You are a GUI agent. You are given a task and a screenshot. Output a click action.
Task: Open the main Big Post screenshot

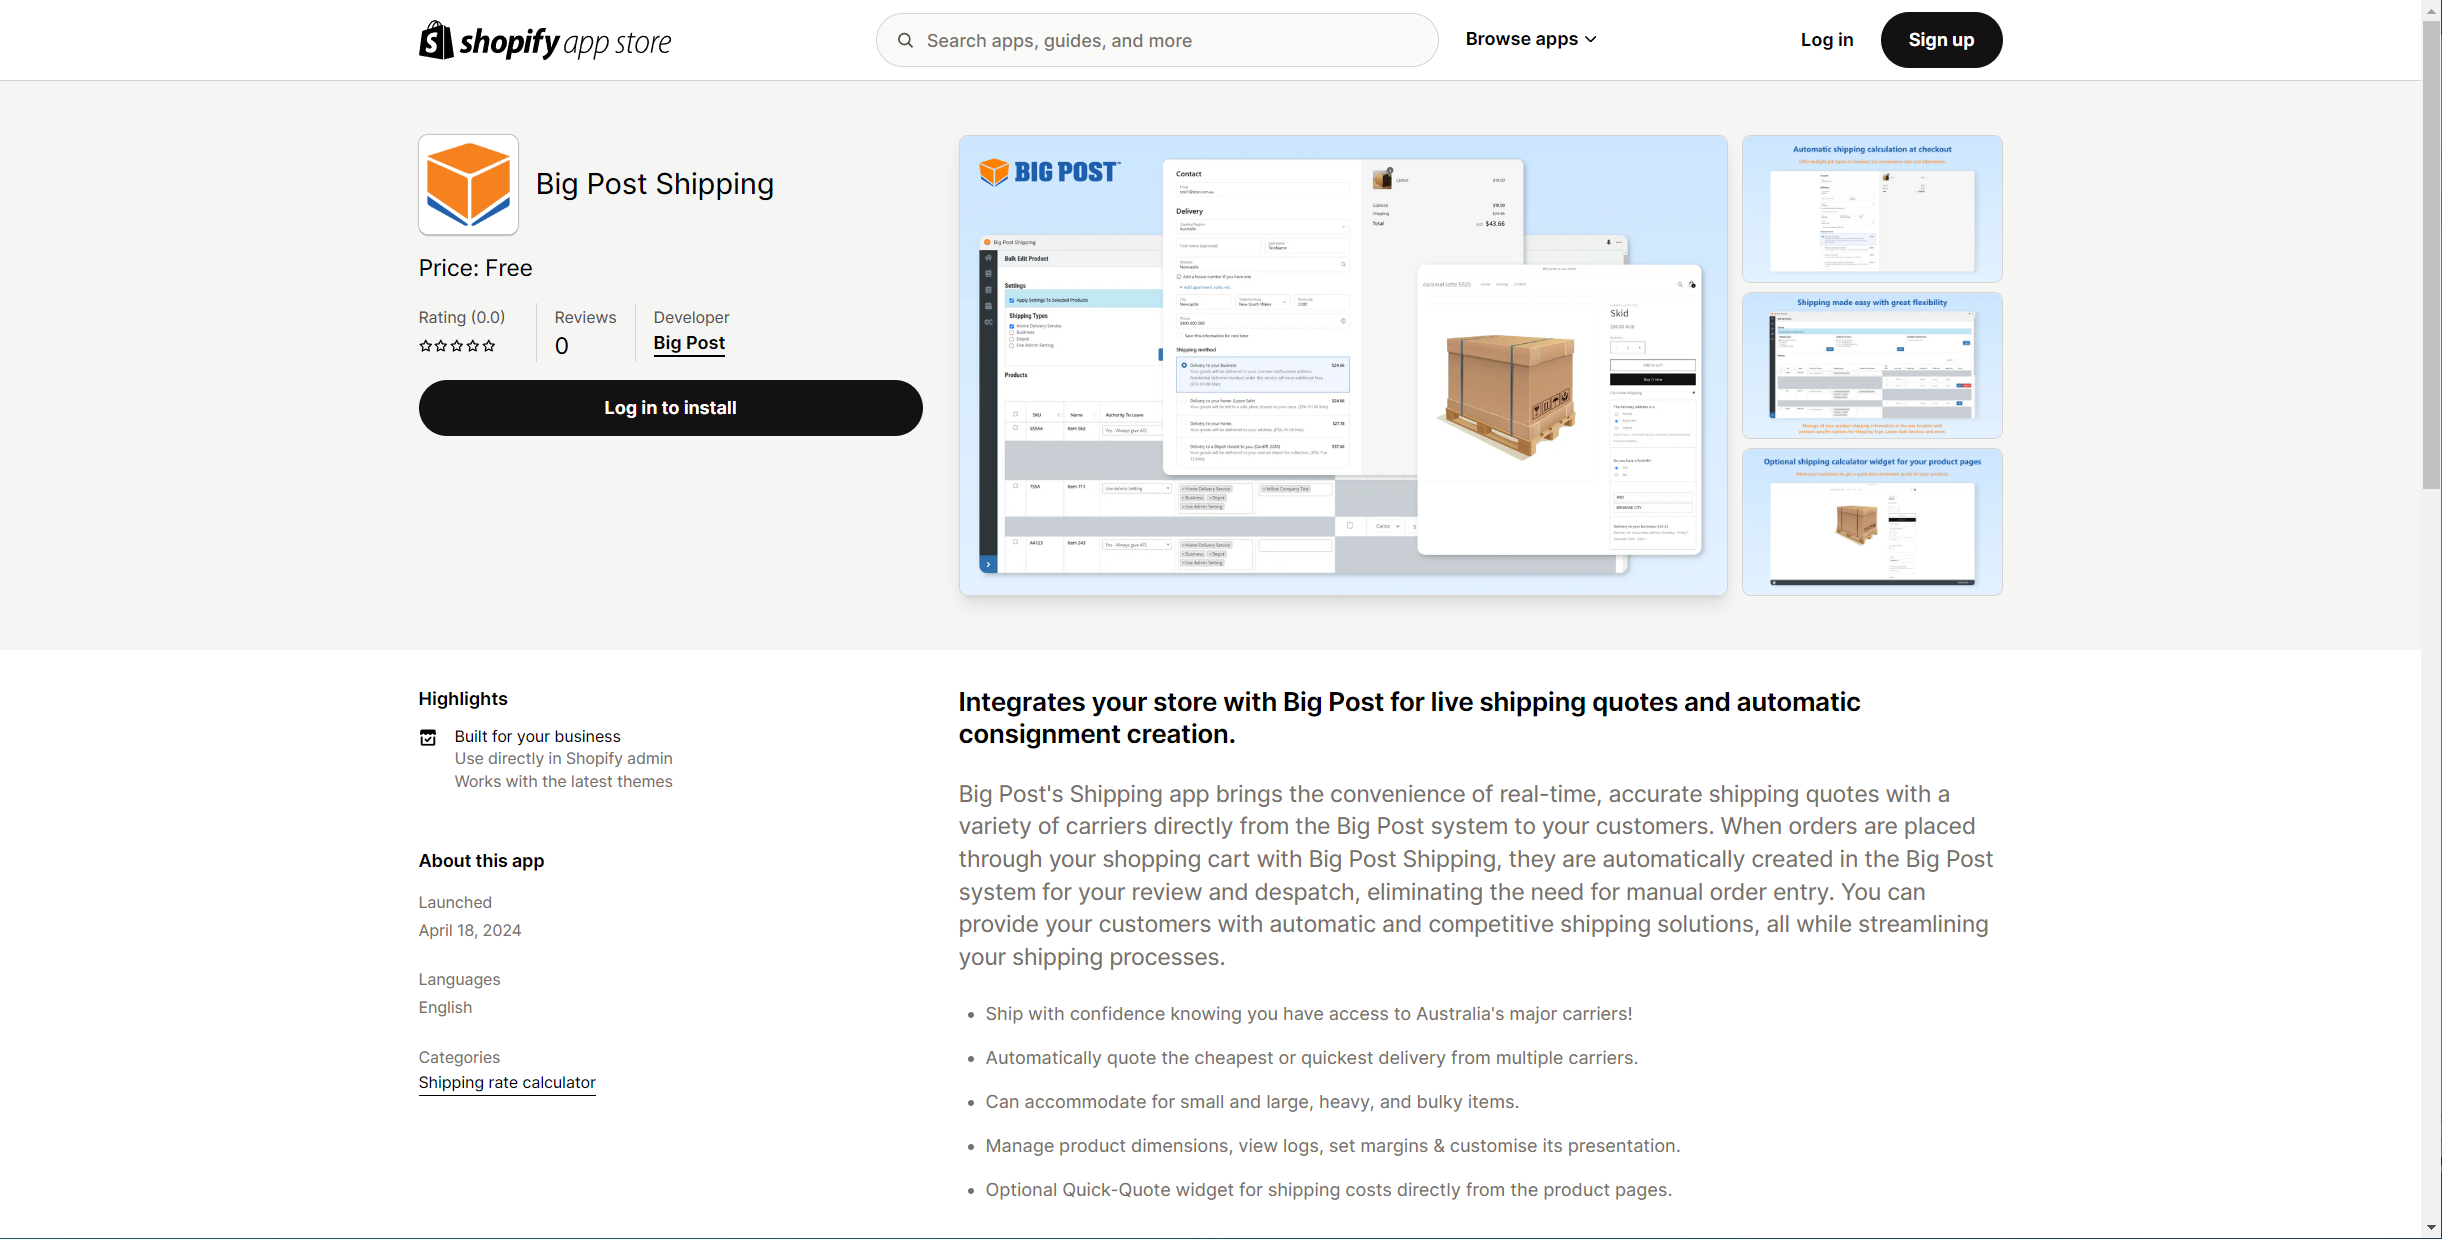pyautogui.click(x=1343, y=366)
